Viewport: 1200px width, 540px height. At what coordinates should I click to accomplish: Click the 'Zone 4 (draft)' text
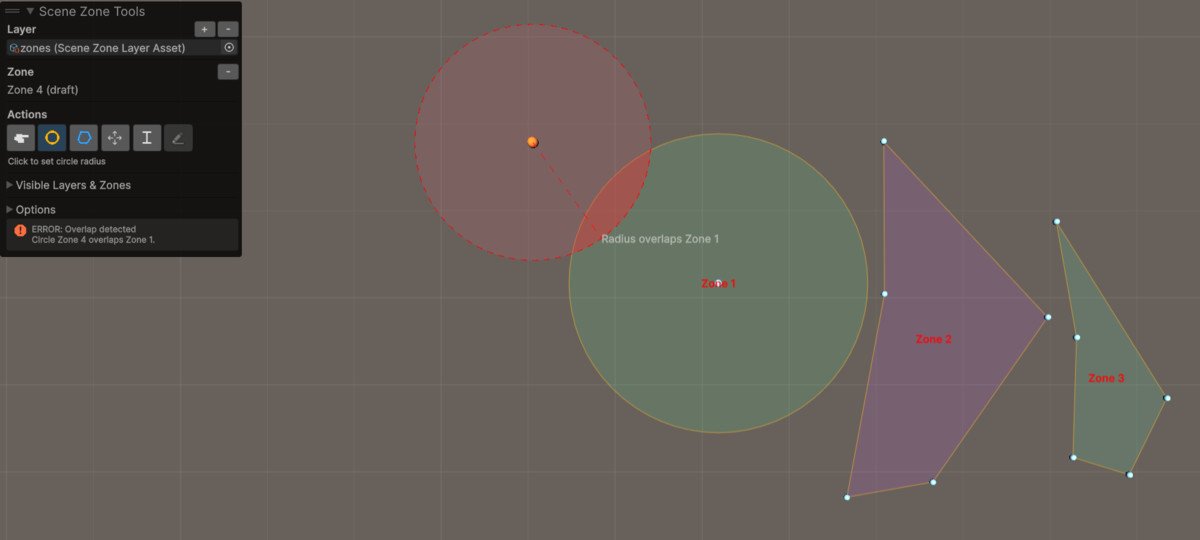(x=43, y=90)
